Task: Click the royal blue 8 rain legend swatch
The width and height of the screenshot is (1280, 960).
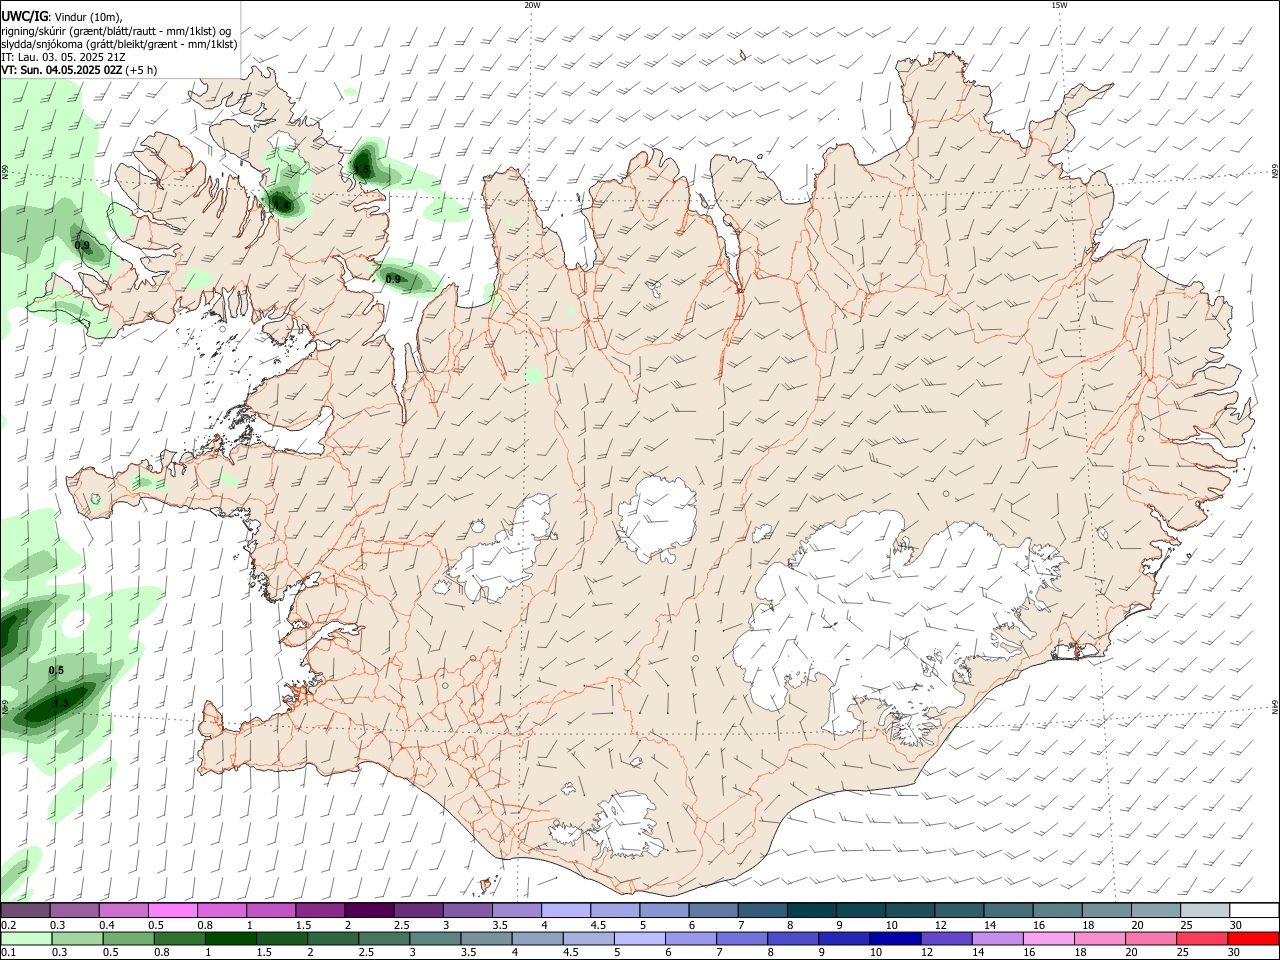Action: click(793, 938)
